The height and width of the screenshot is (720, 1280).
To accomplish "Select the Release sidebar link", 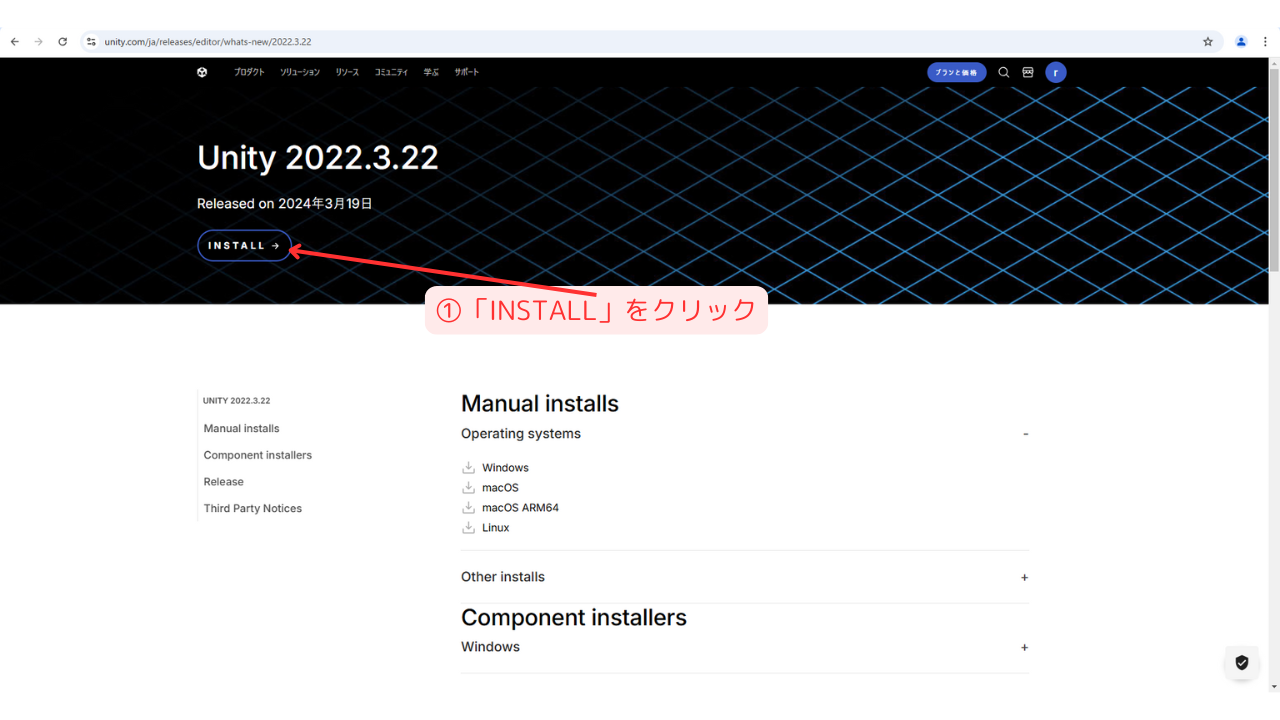I will tap(223, 481).
